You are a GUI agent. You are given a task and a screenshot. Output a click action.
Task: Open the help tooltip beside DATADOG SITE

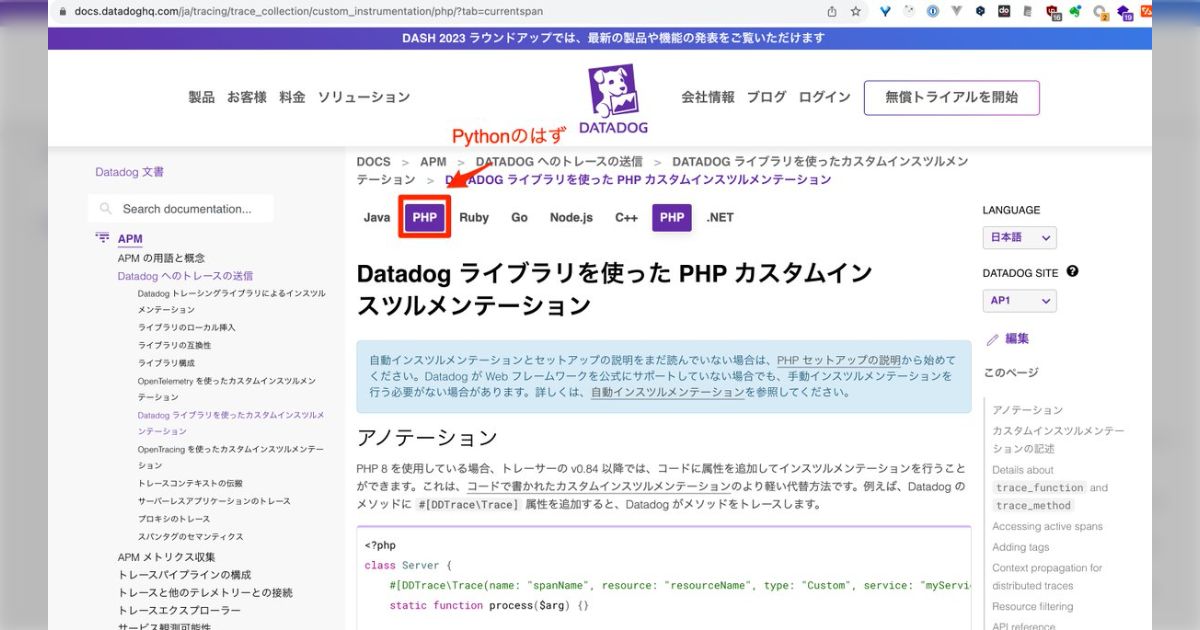point(1074,272)
